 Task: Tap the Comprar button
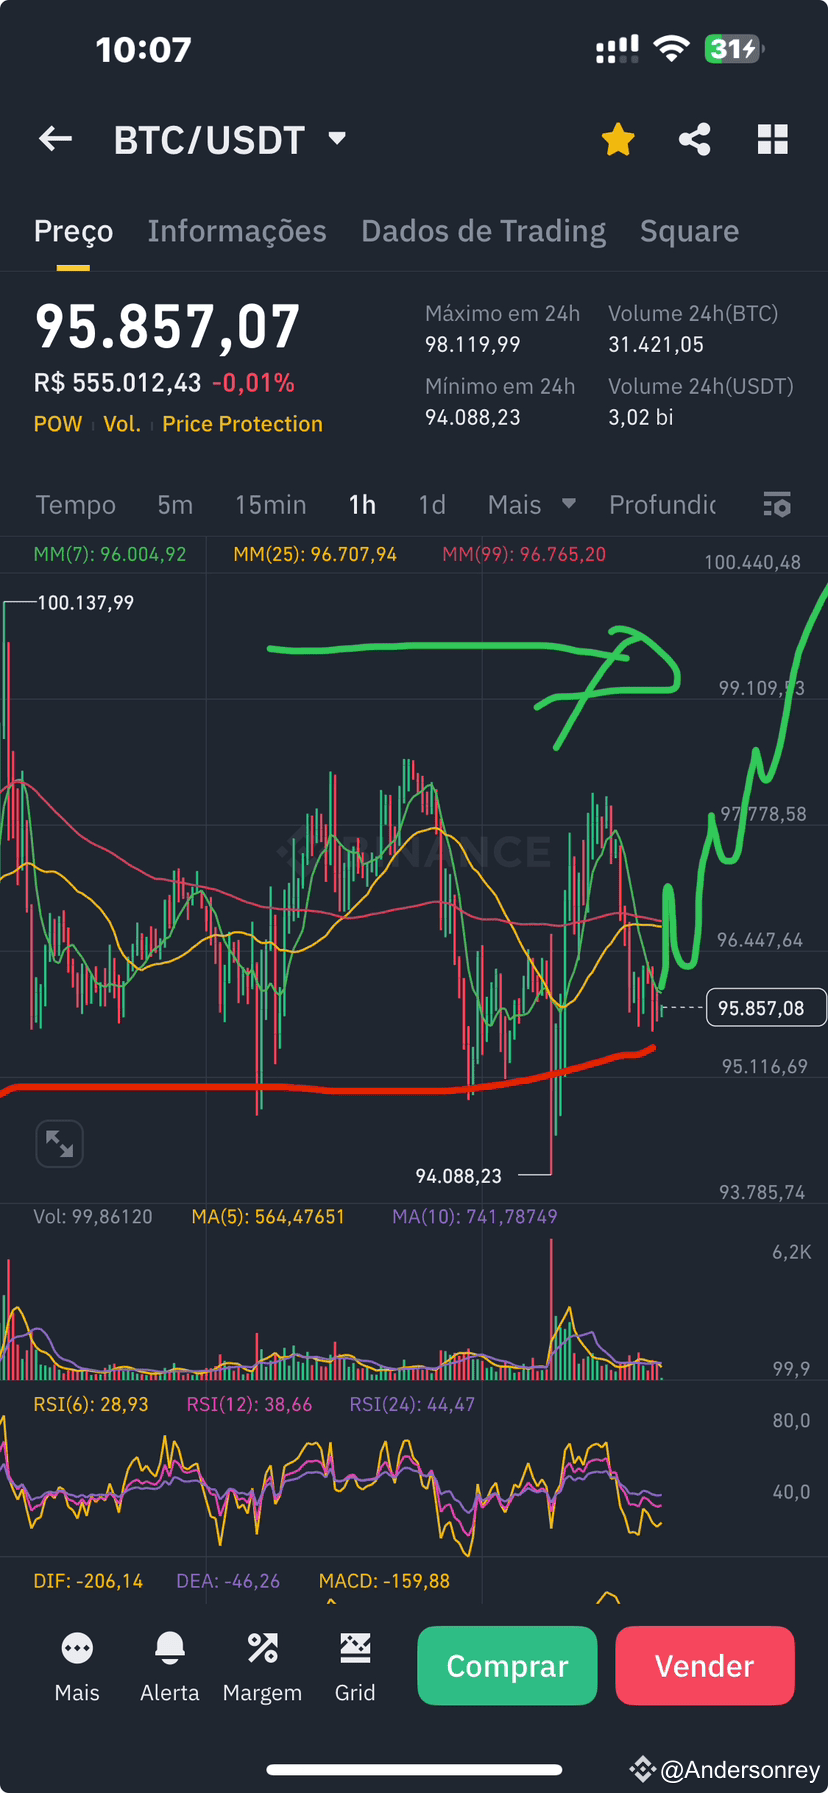click(507, 1666)
